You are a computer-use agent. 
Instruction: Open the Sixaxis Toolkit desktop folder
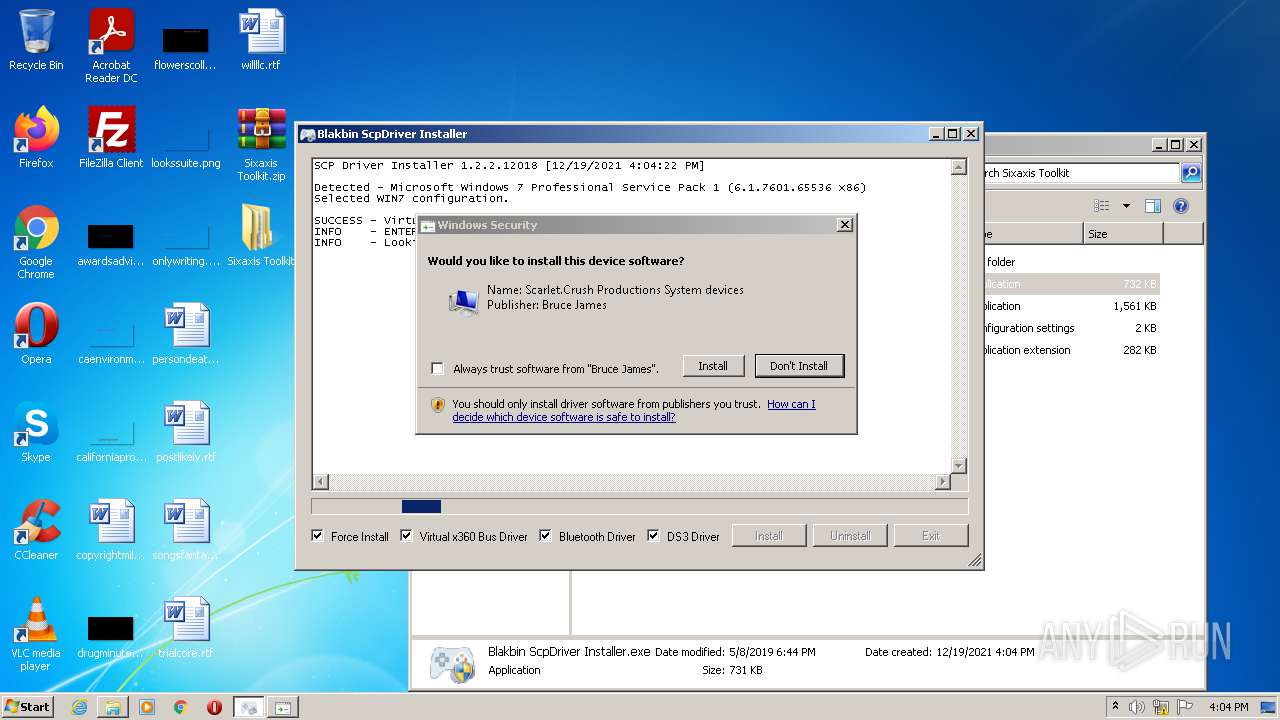(x=261, y=236)
